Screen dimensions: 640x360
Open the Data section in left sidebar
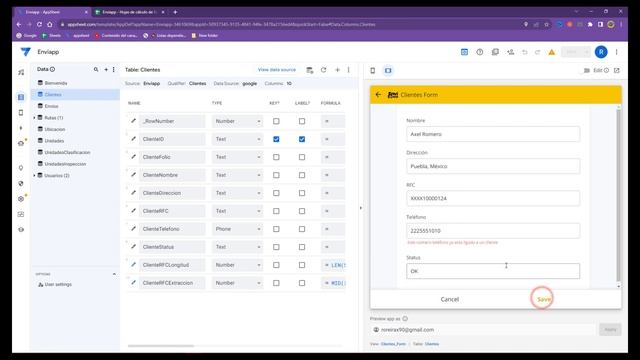[21, 97]
